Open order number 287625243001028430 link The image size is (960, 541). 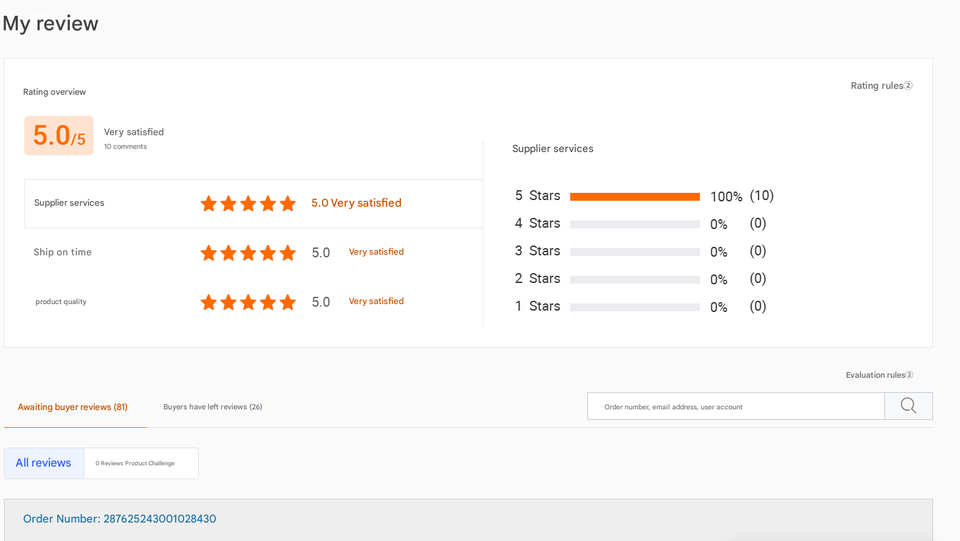119,519
